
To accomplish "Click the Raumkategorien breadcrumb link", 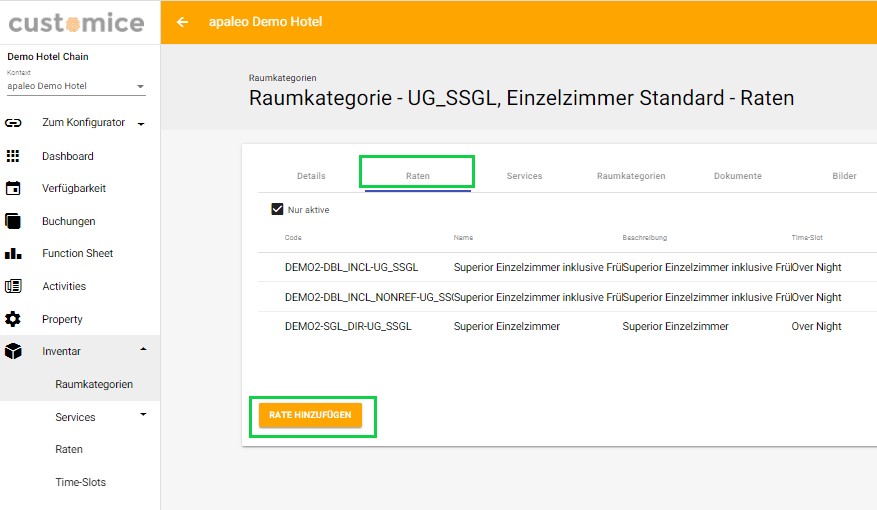I will (282, 78).
